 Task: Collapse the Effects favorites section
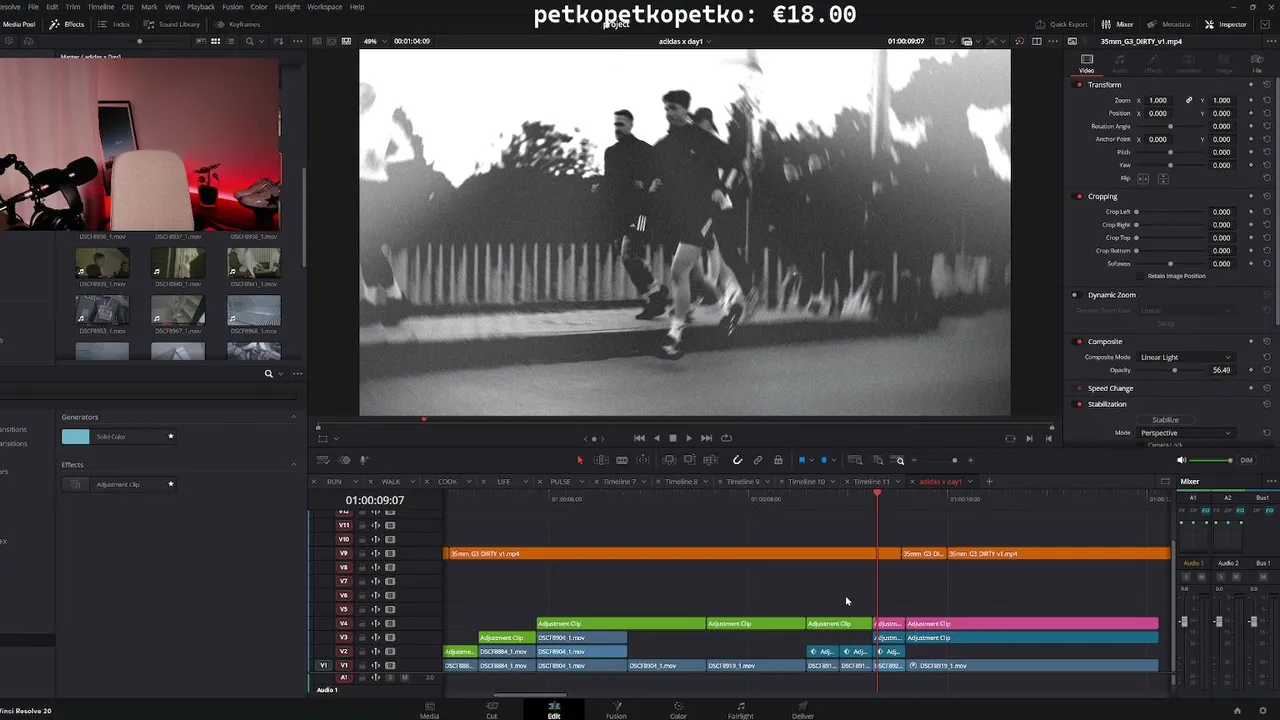pos(293,465)
